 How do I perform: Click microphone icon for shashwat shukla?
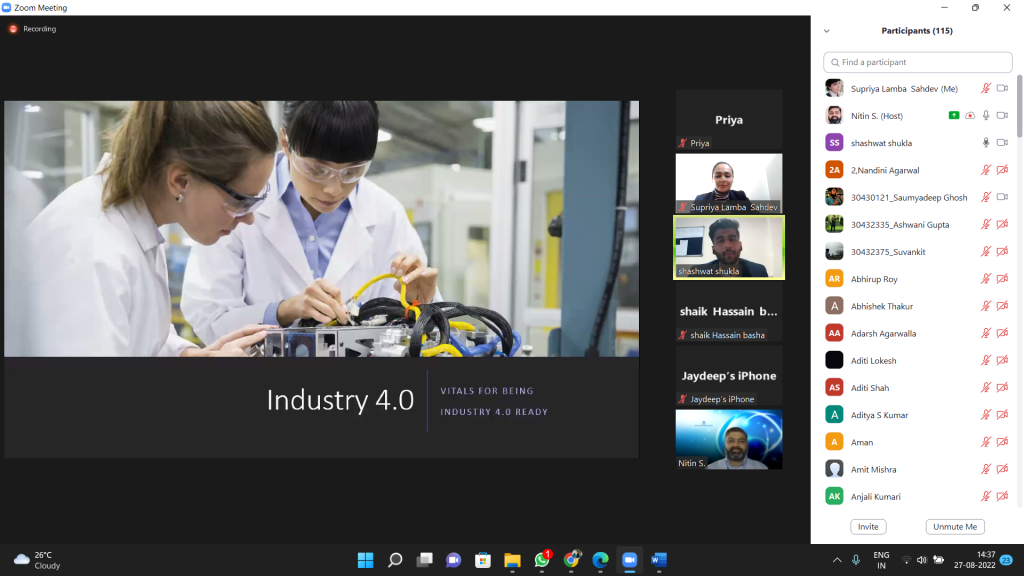(x=985, y=143)
